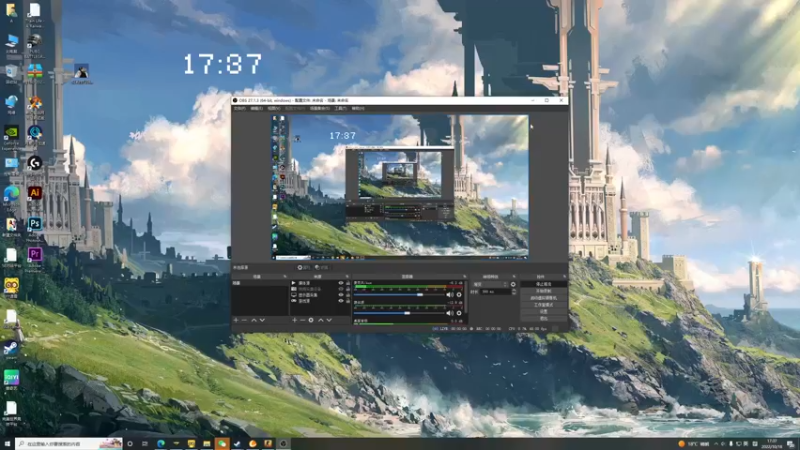Screen dimensions: 800x450
Task: Add a new scene with plus icon
Action: pos(236,320)
